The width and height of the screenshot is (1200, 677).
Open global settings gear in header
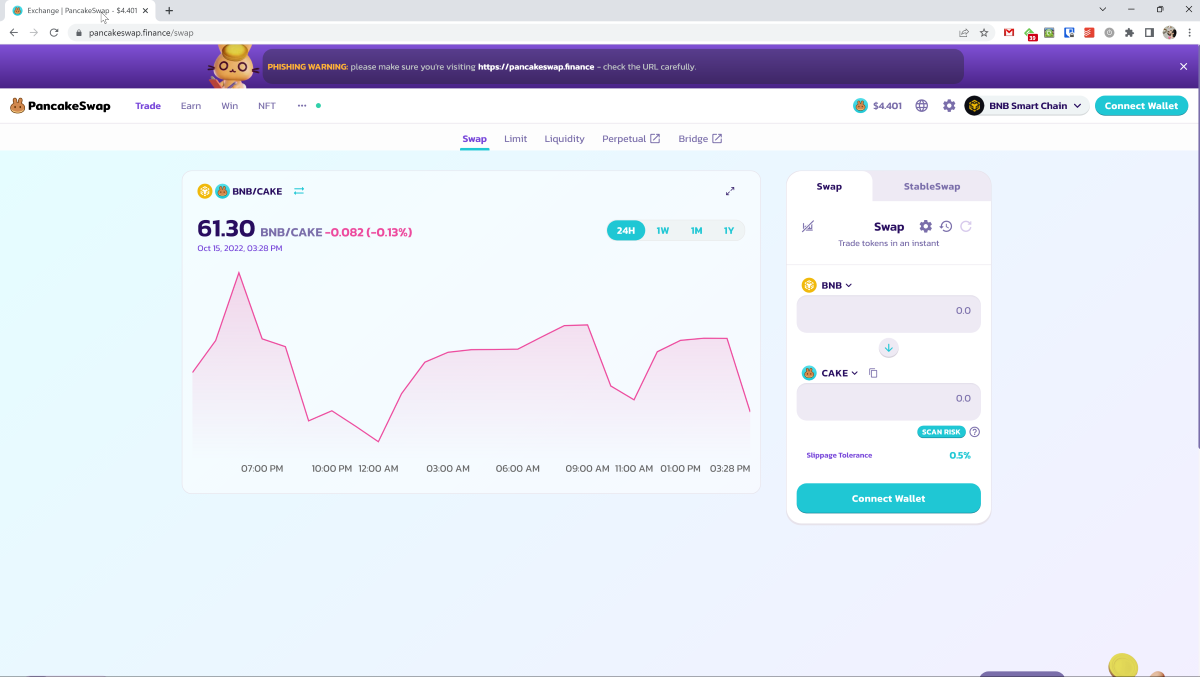point(949,106)
